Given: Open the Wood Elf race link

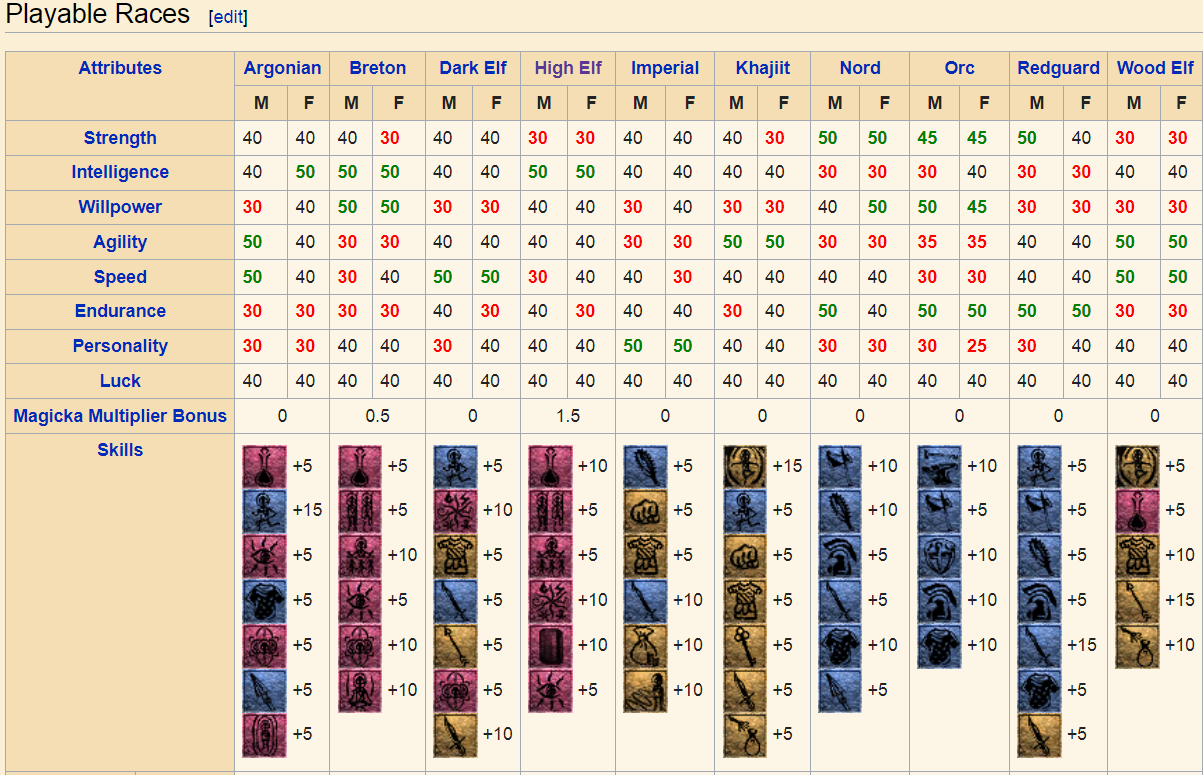Looking at the screenshot, I should point(1156,68).
